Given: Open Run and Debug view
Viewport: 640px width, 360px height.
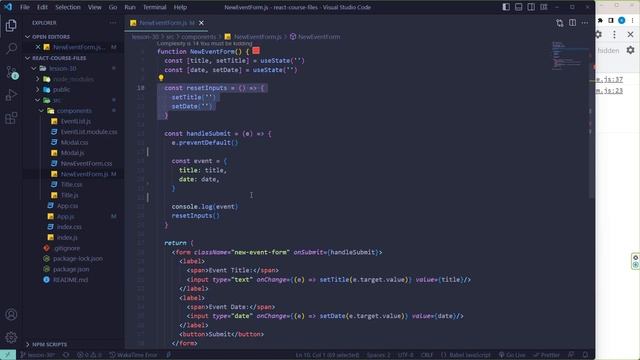Looking at the screenshot, I should point(11,95).
